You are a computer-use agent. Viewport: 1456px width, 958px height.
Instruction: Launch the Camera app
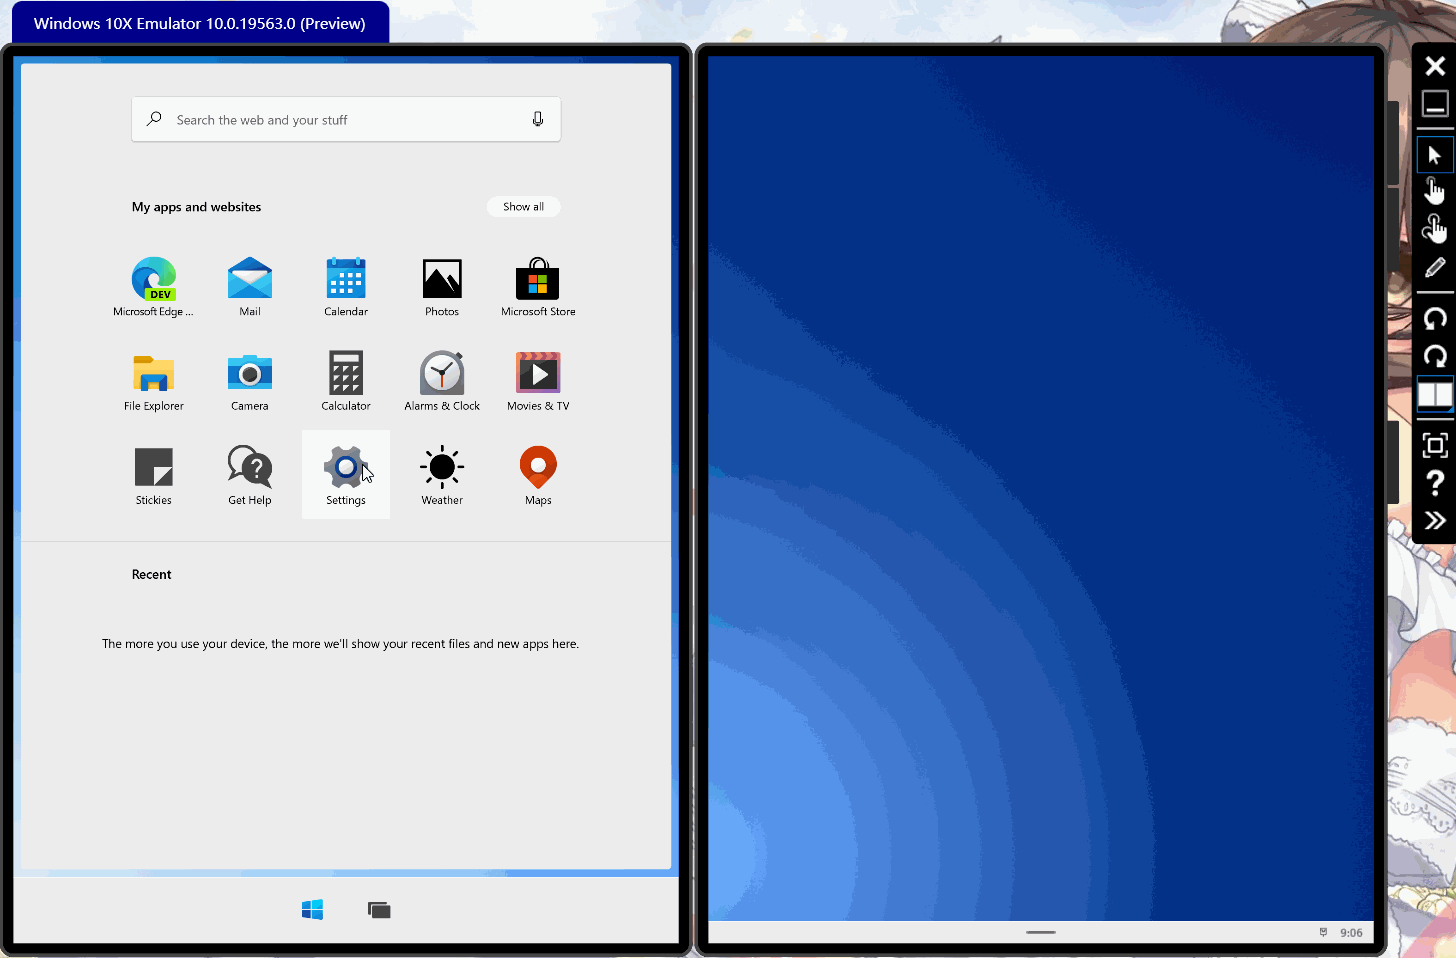coord(249,372)
